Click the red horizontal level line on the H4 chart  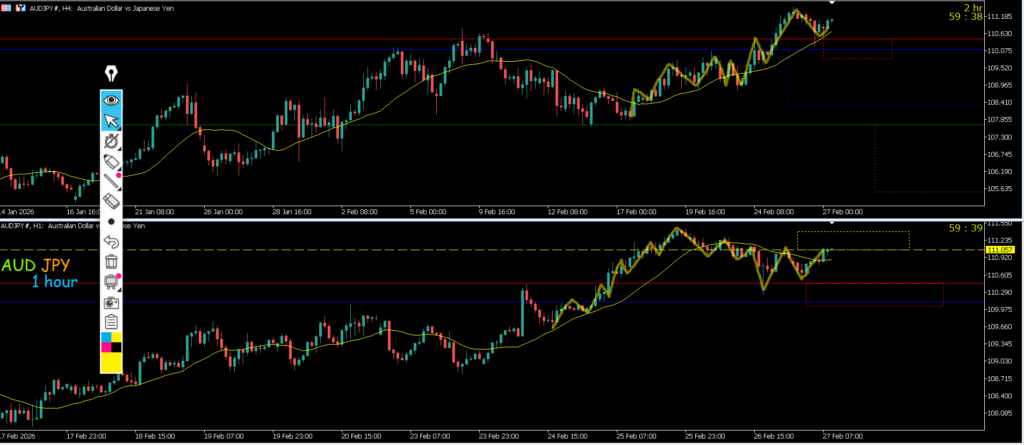300,39
